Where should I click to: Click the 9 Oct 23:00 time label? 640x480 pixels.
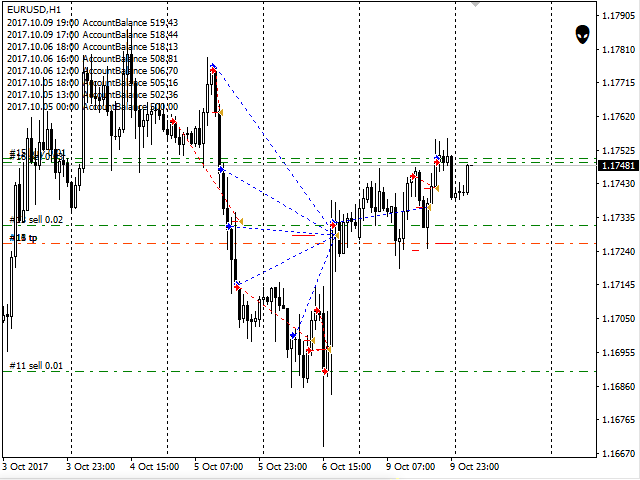[475, 466]
